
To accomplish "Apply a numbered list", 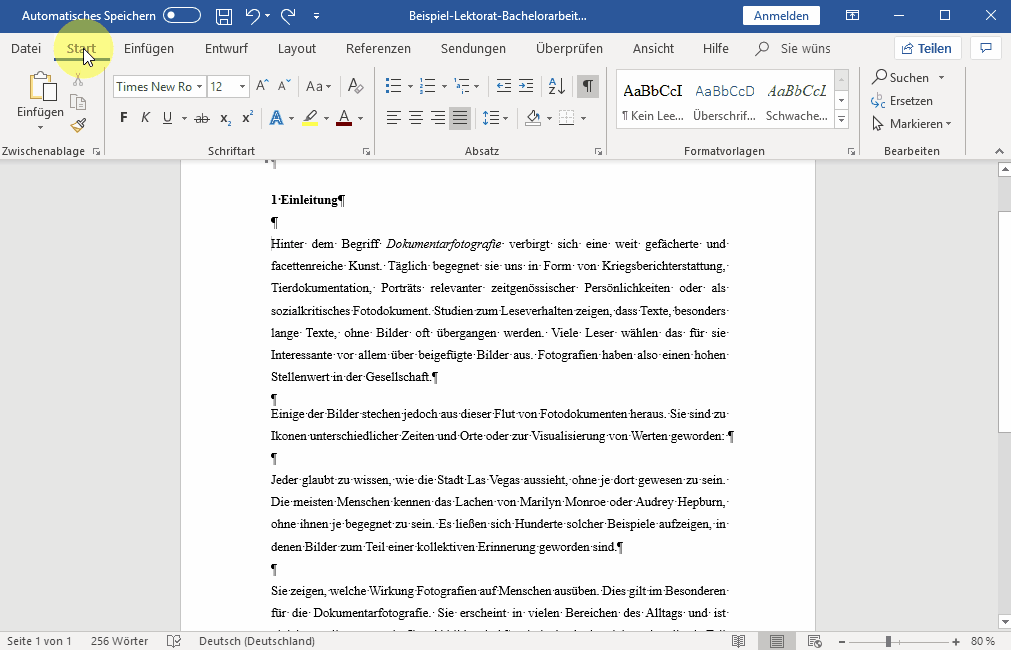I will (427, 86).
